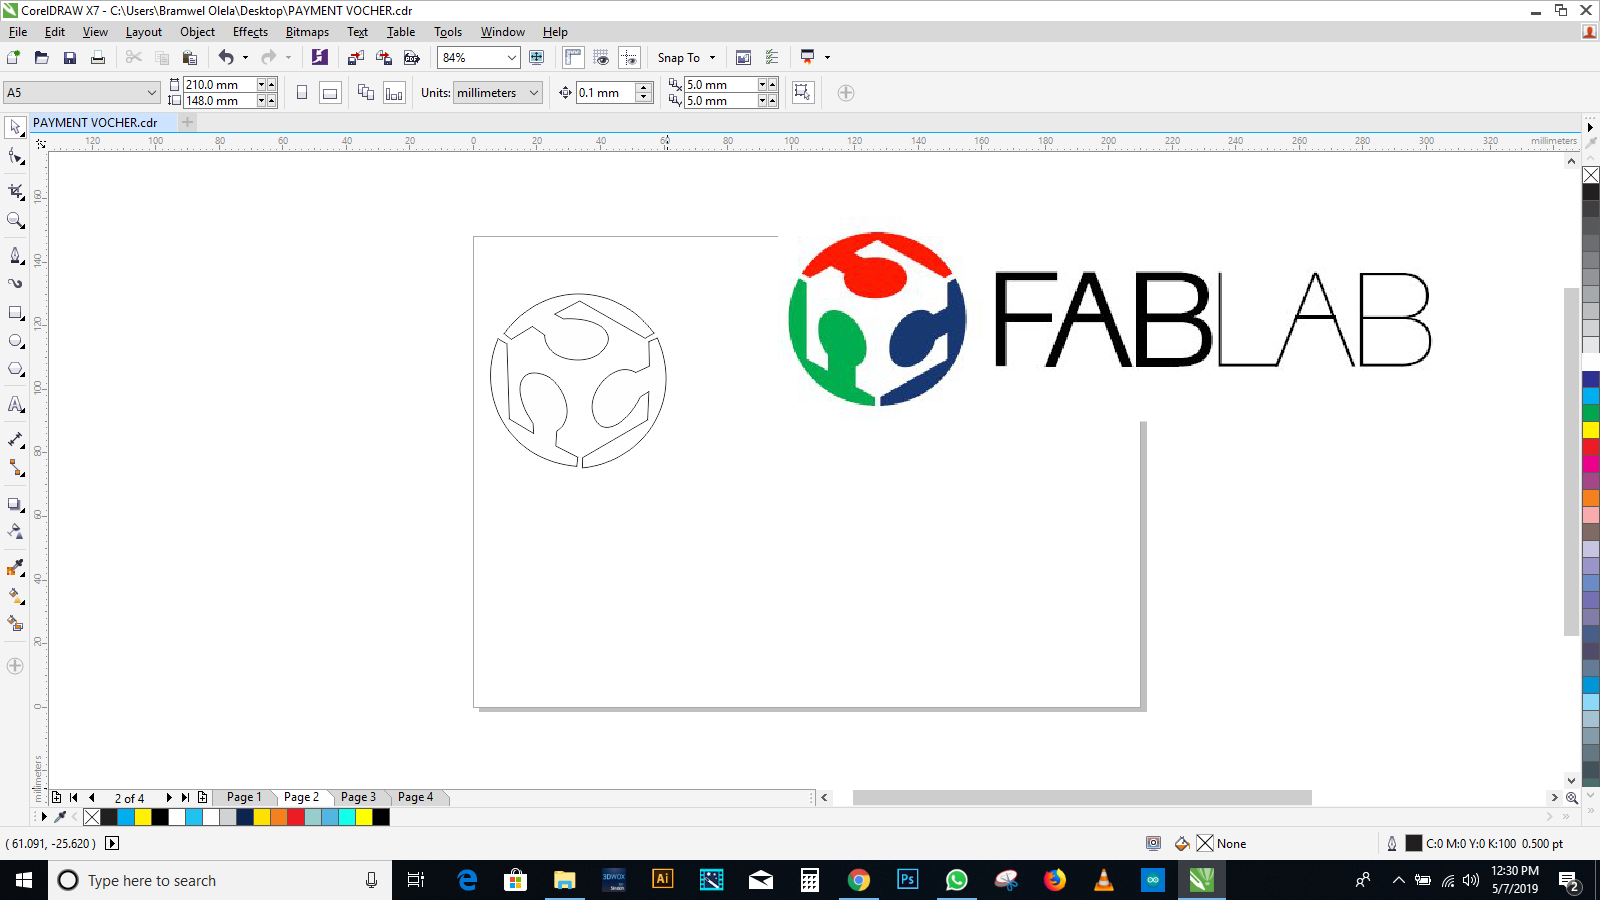
Task: Click the full-screen preview icon
Action: 537,58
